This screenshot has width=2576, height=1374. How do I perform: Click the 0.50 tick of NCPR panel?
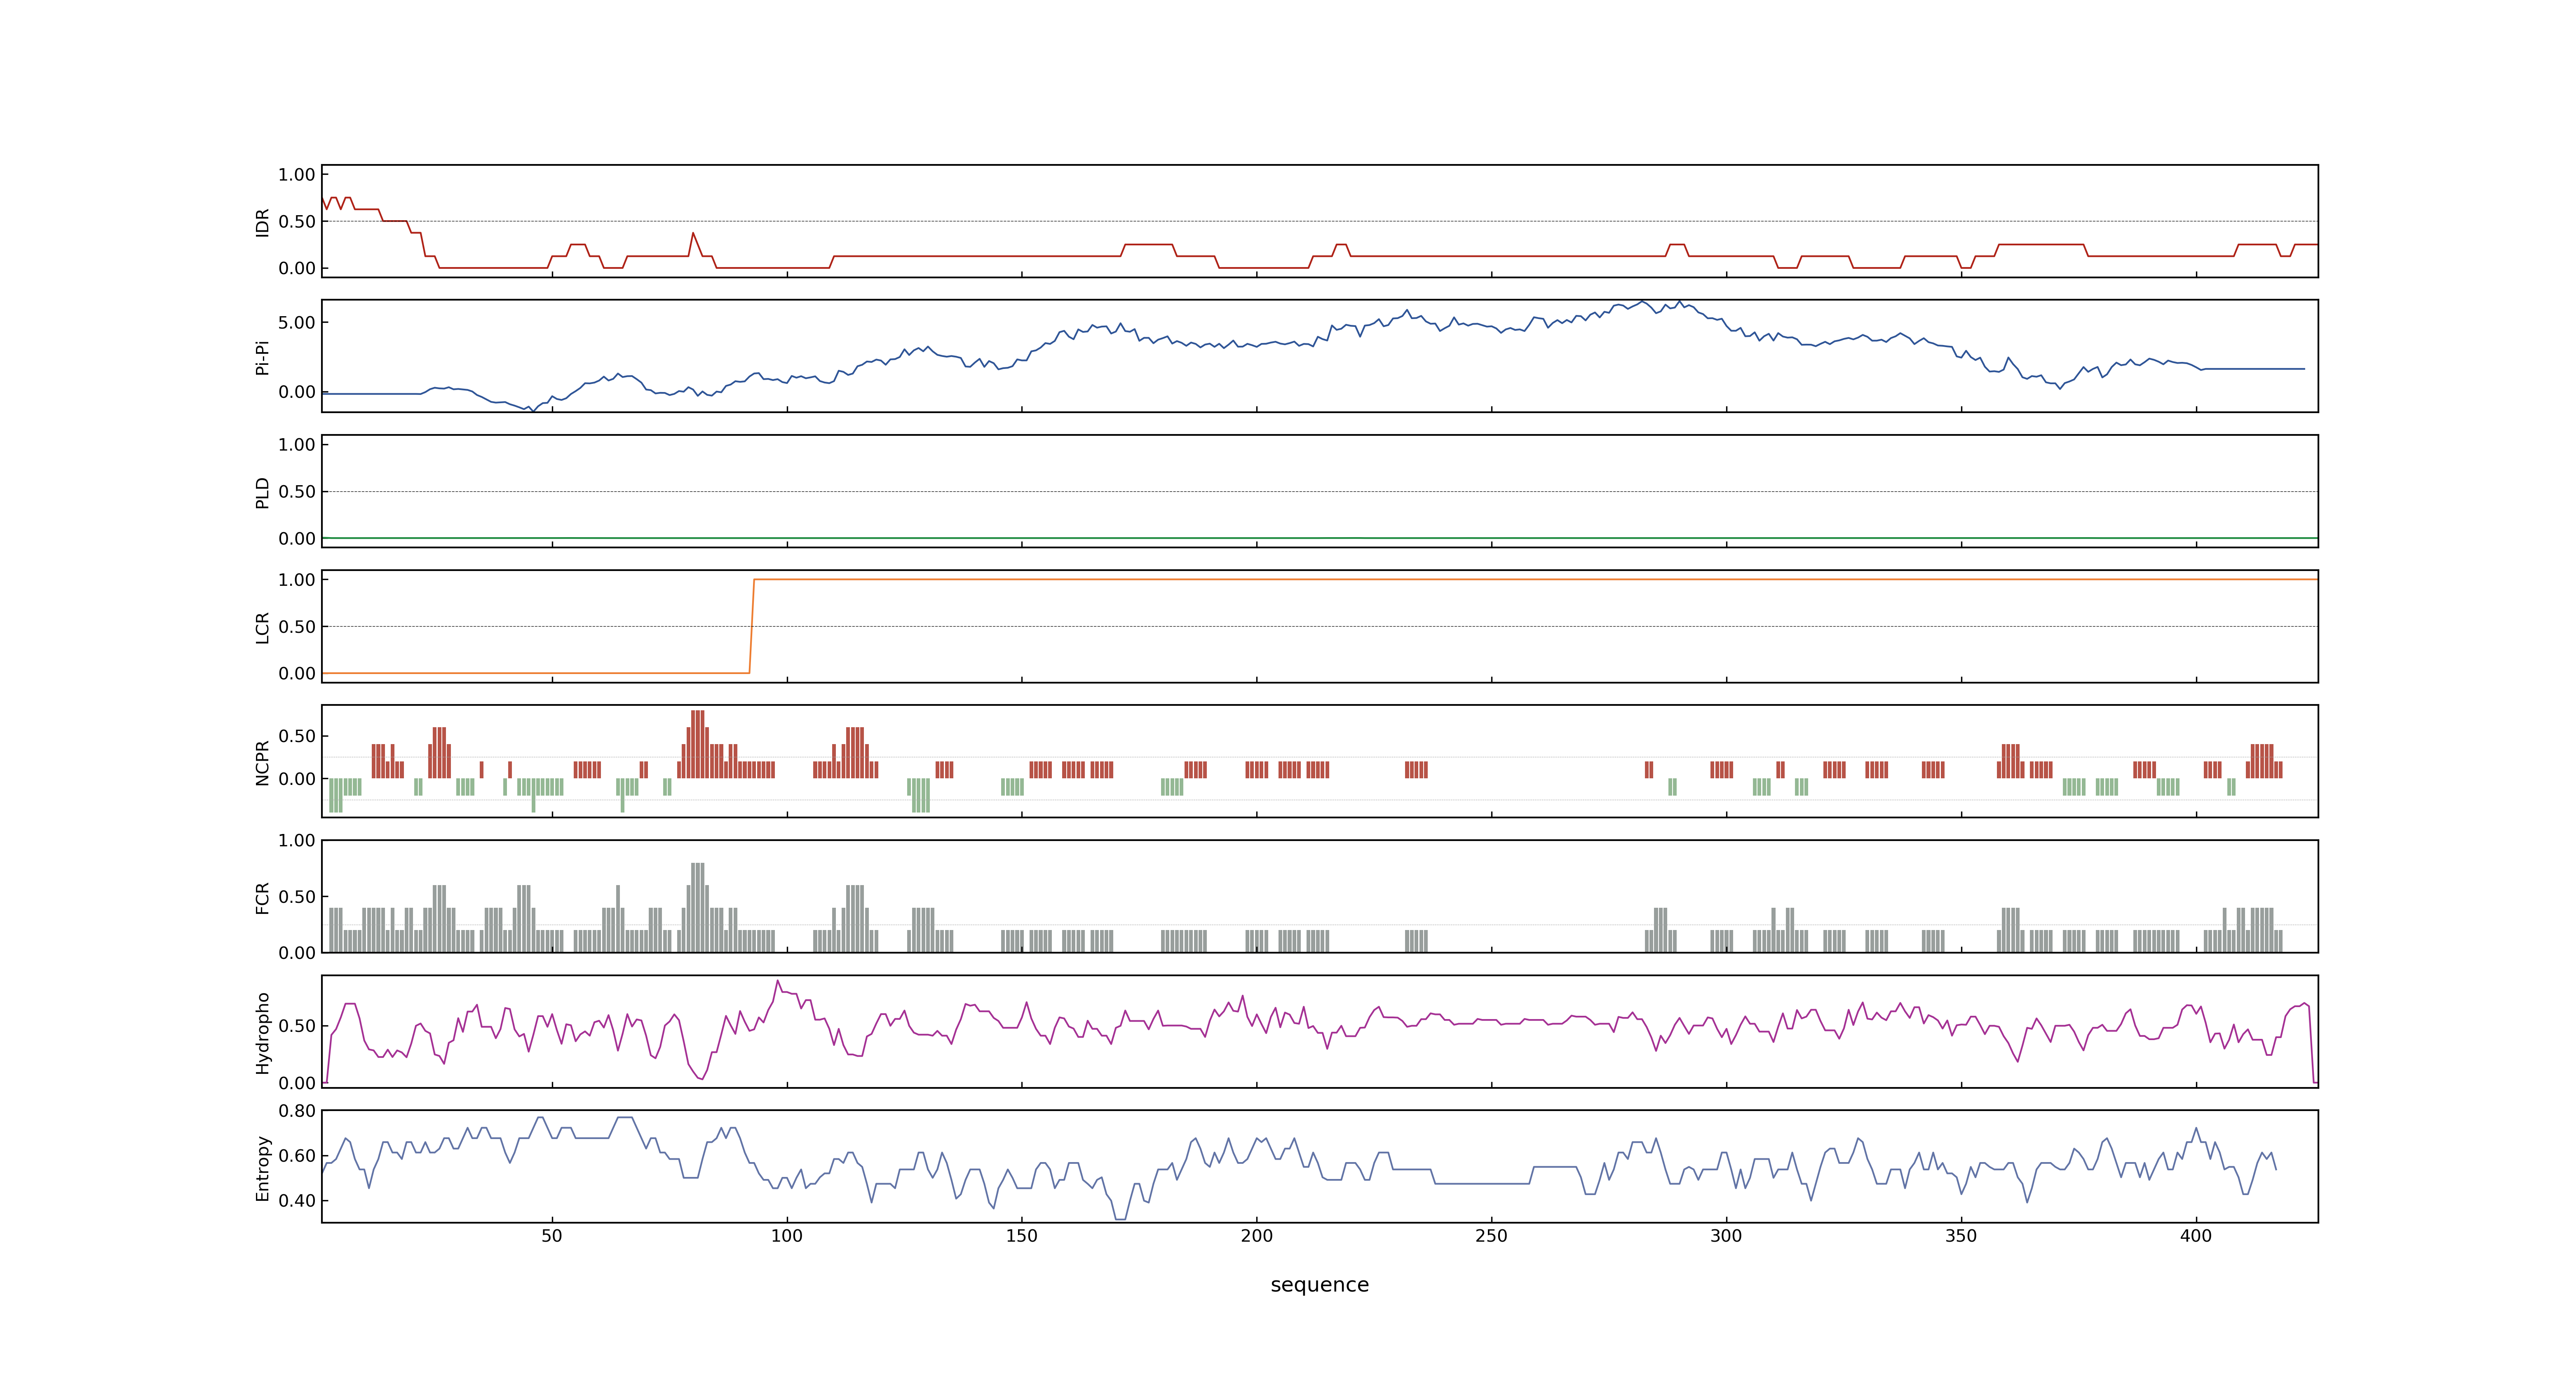tap(297, 736)
